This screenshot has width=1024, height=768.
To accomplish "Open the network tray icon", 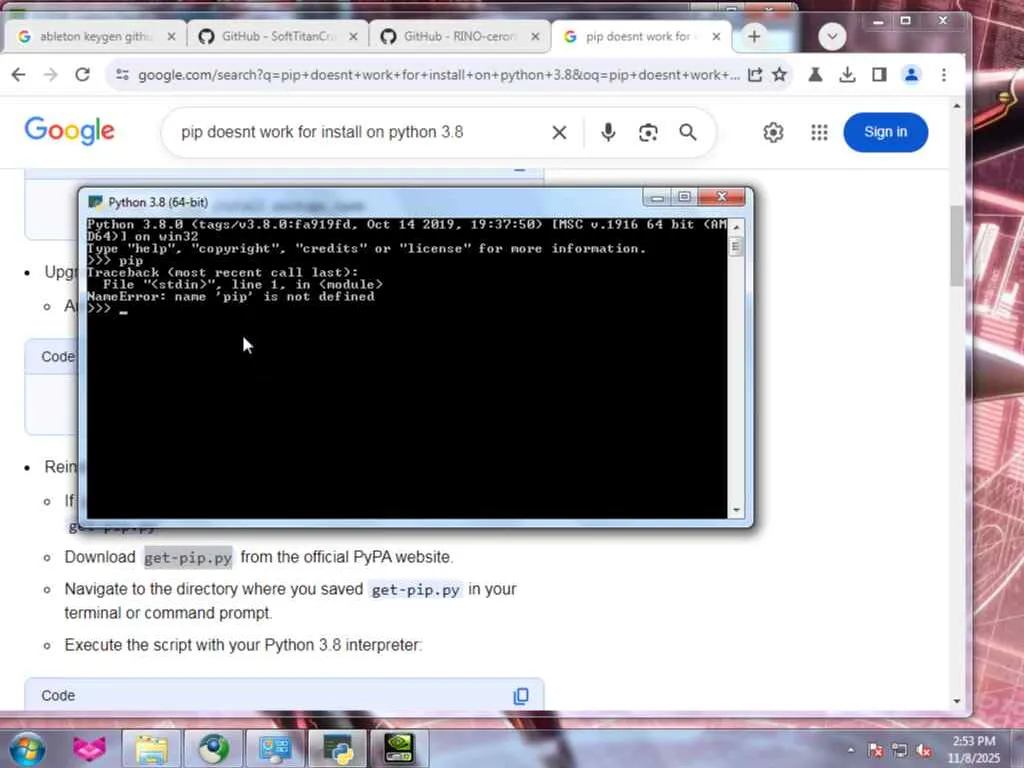I will [x=900, y=750].
